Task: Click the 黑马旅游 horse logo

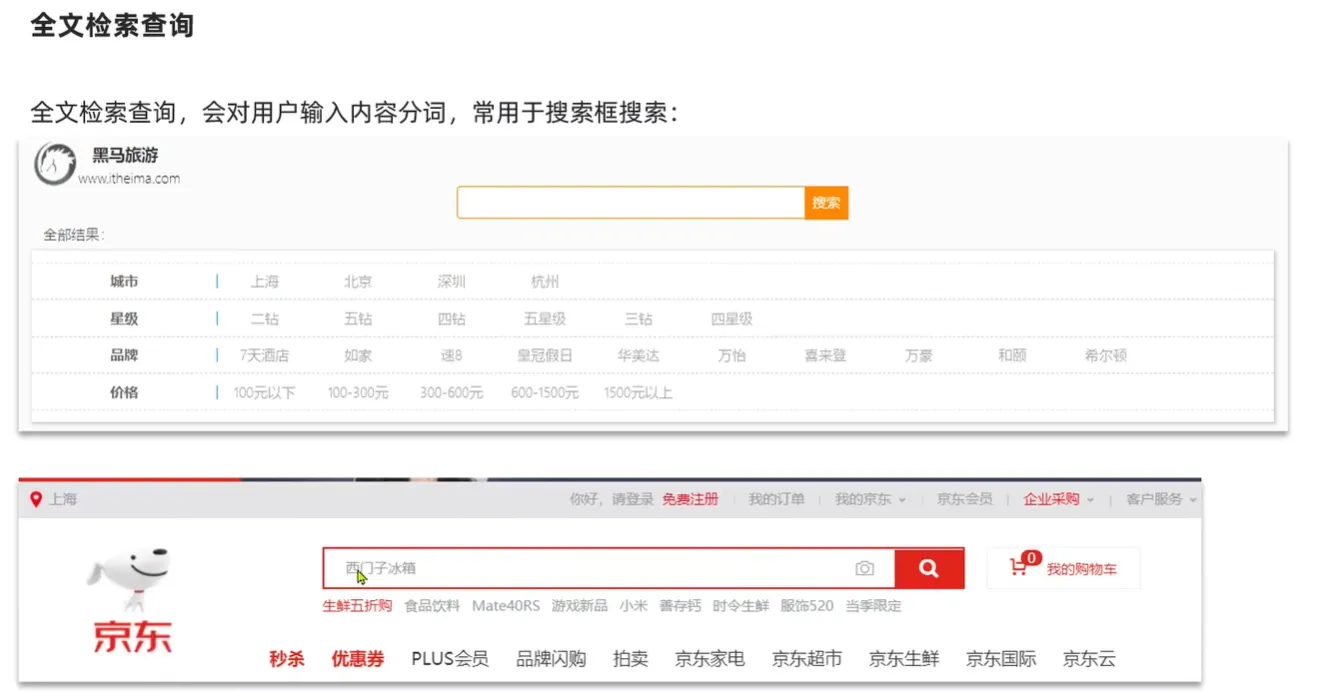Action: [x=55, y=164]
